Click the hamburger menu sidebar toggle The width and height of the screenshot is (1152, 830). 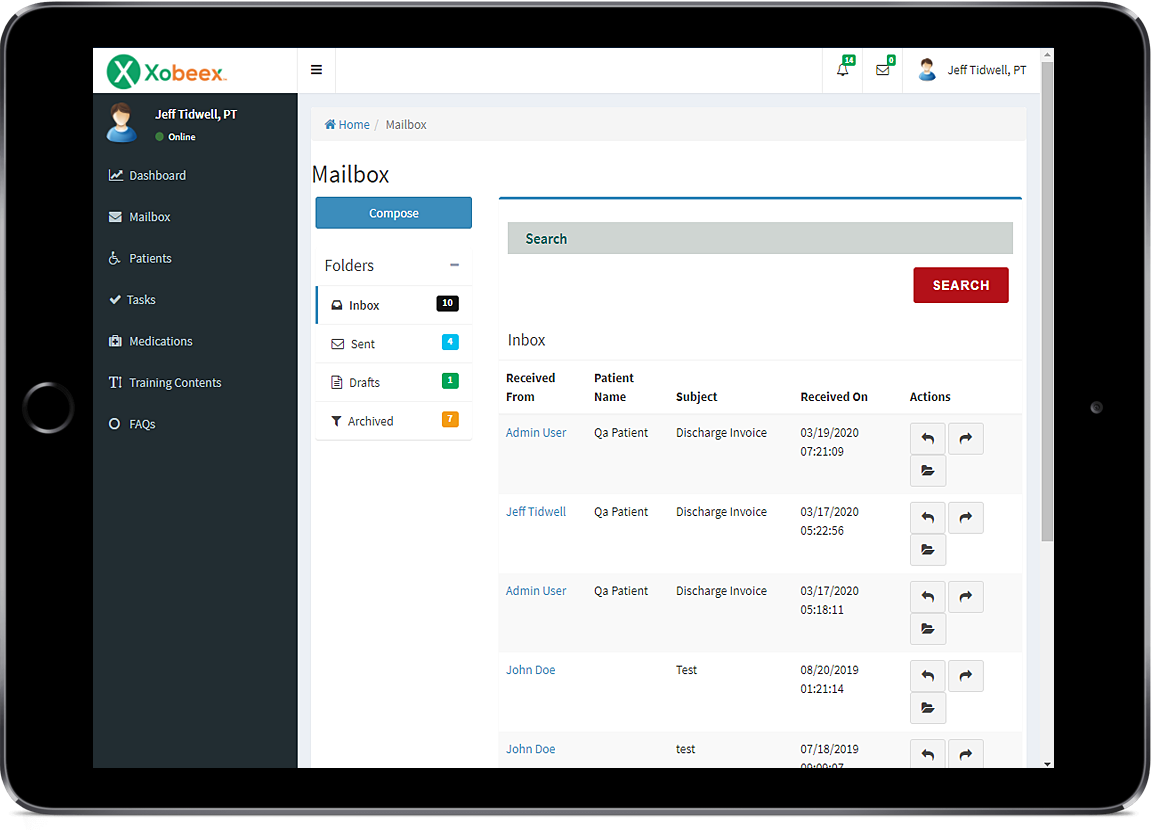click(x=316, y=70)
